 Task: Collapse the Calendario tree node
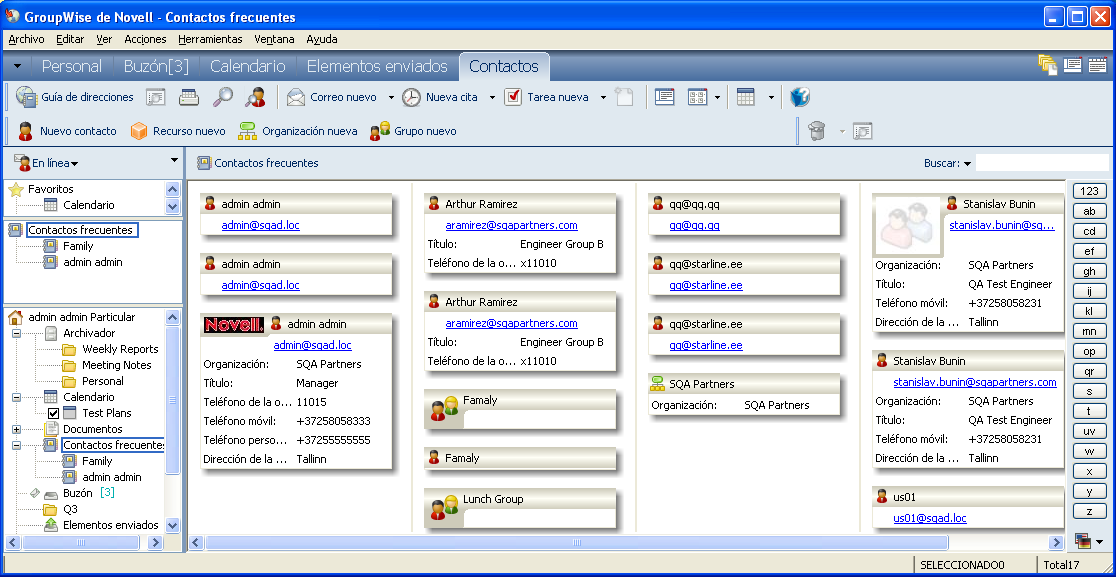(x=16, y=397)
